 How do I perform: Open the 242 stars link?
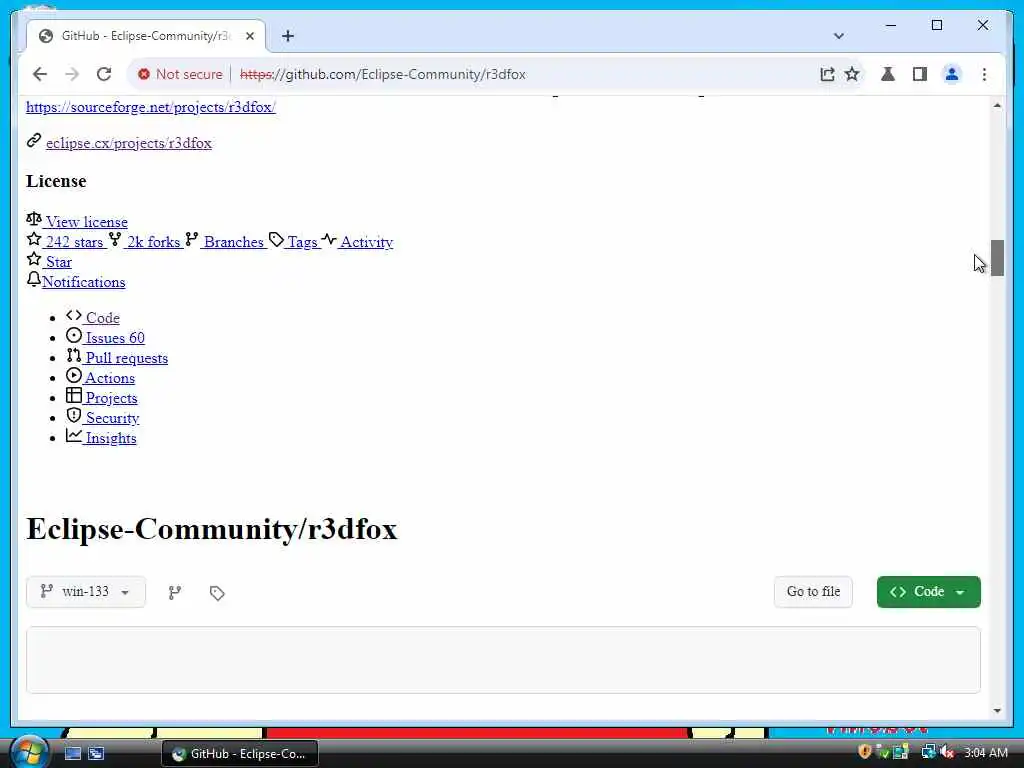[74, 242]
